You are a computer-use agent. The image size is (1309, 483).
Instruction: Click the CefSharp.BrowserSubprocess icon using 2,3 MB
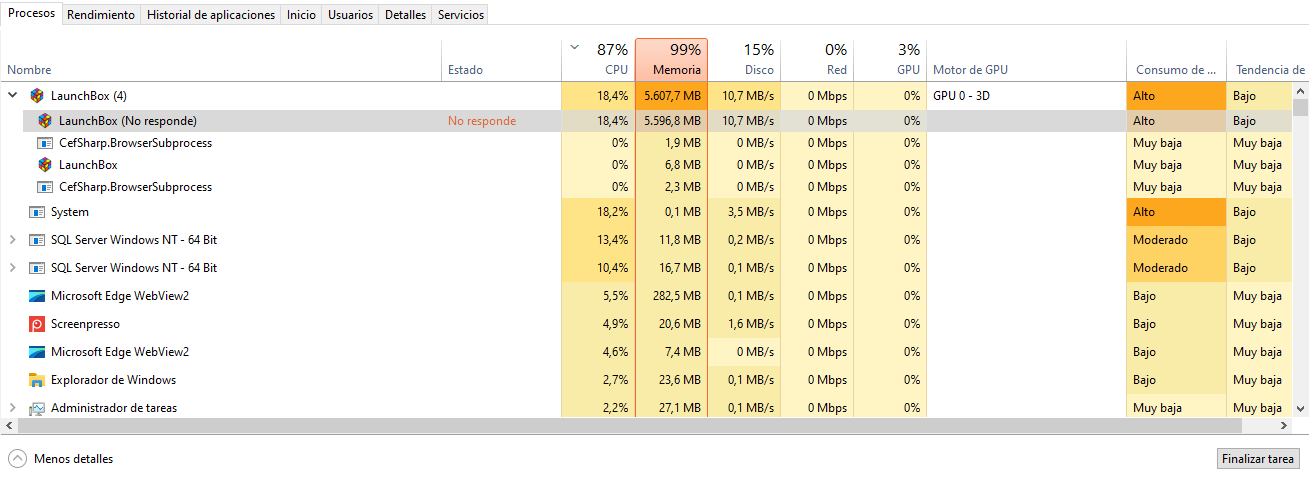tap(44, 187)
